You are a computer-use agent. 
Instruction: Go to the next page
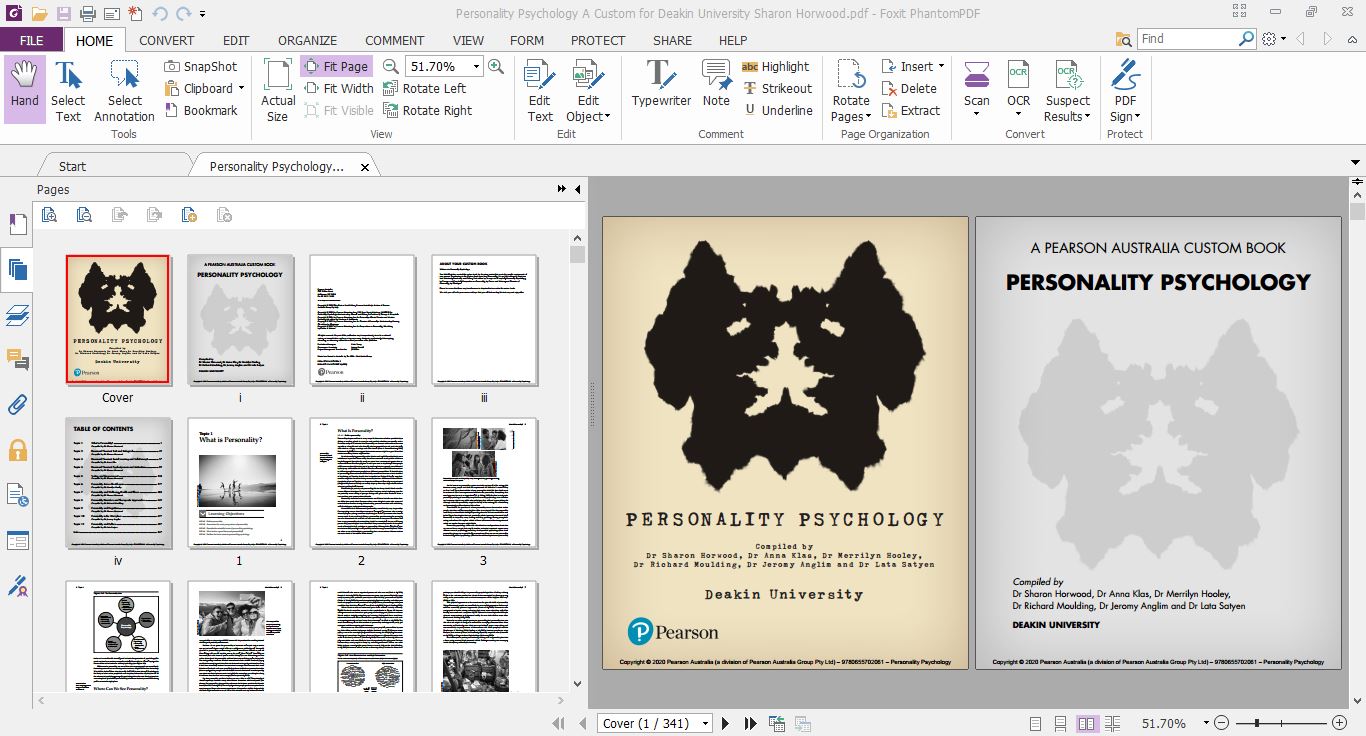(x=725, y=723)
